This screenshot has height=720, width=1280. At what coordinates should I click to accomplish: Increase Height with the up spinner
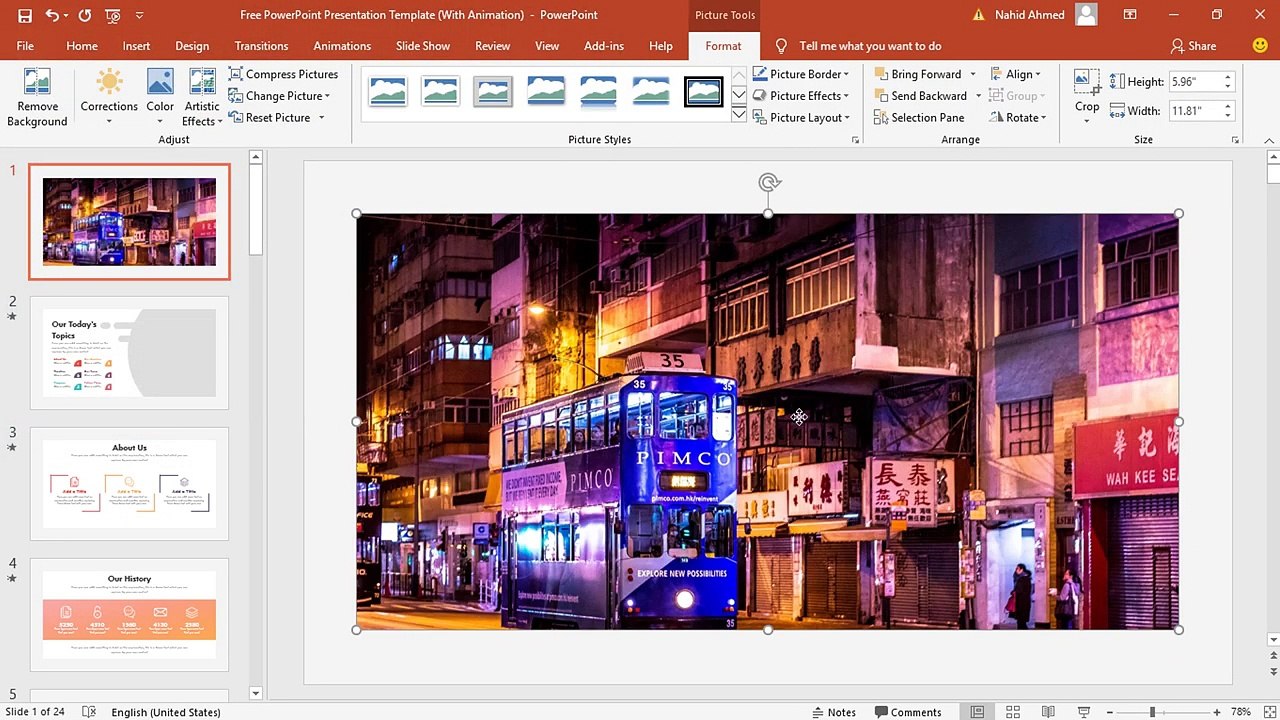click(1228, 77)
